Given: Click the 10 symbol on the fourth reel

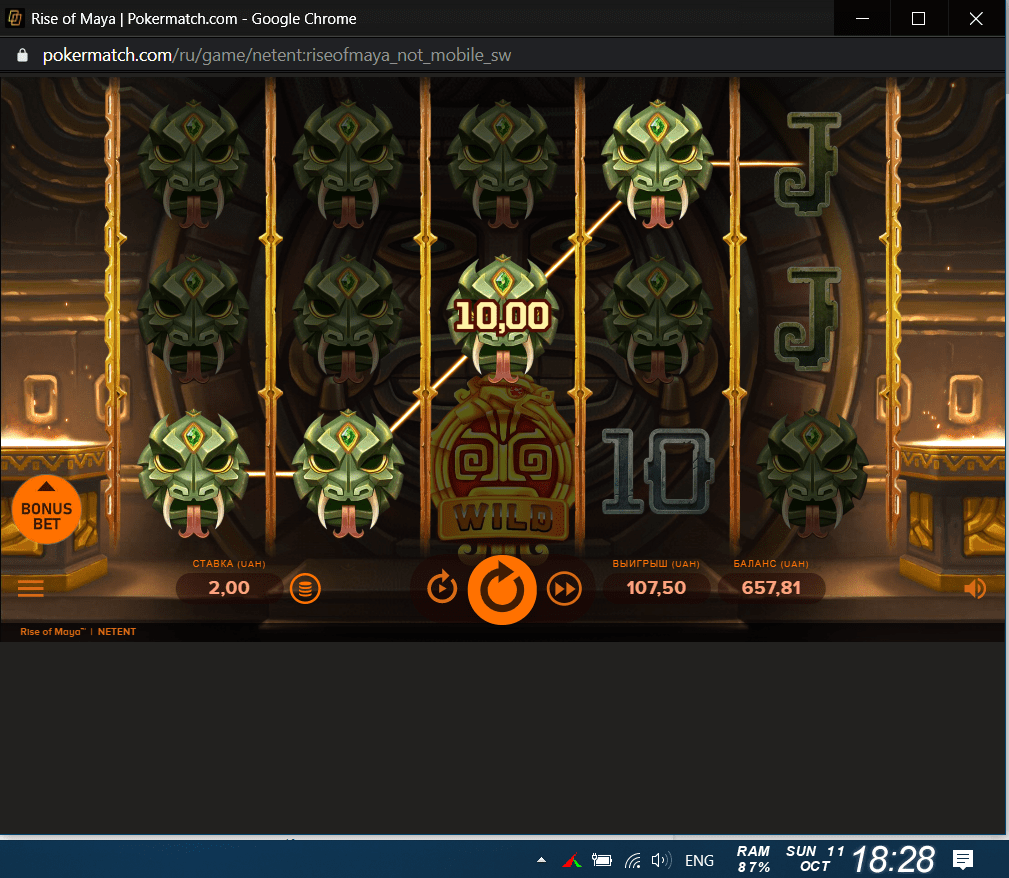Looking at the screenshot, I should pyautogui.click(x=657, y=471).
